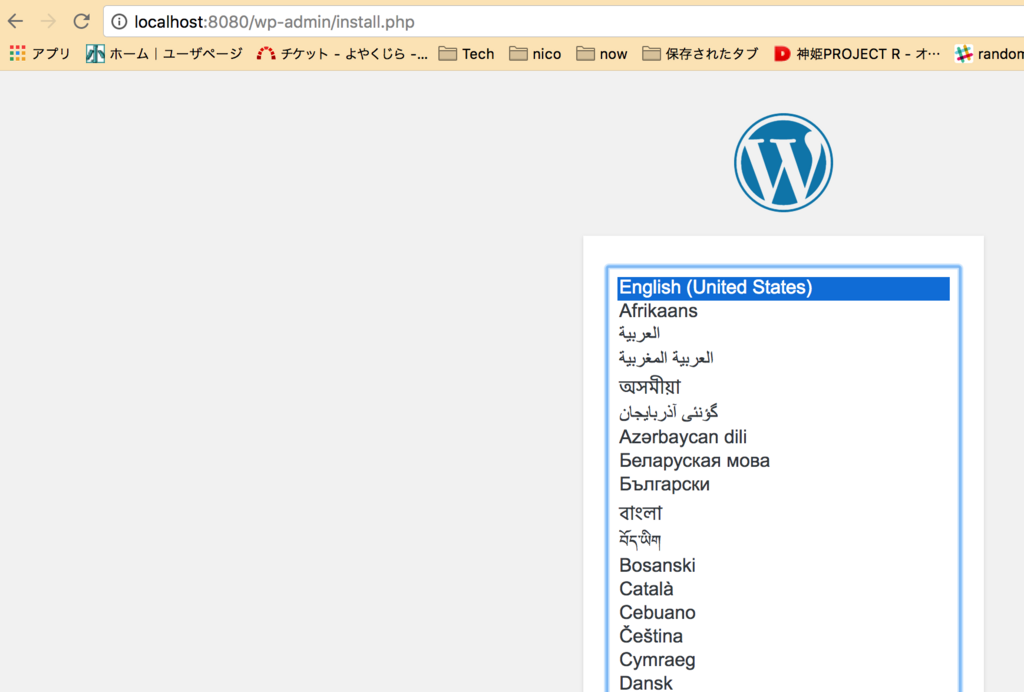Select বাংলা language option
The width and height of the screenshot is (1024, 692).
coord(783,512)
